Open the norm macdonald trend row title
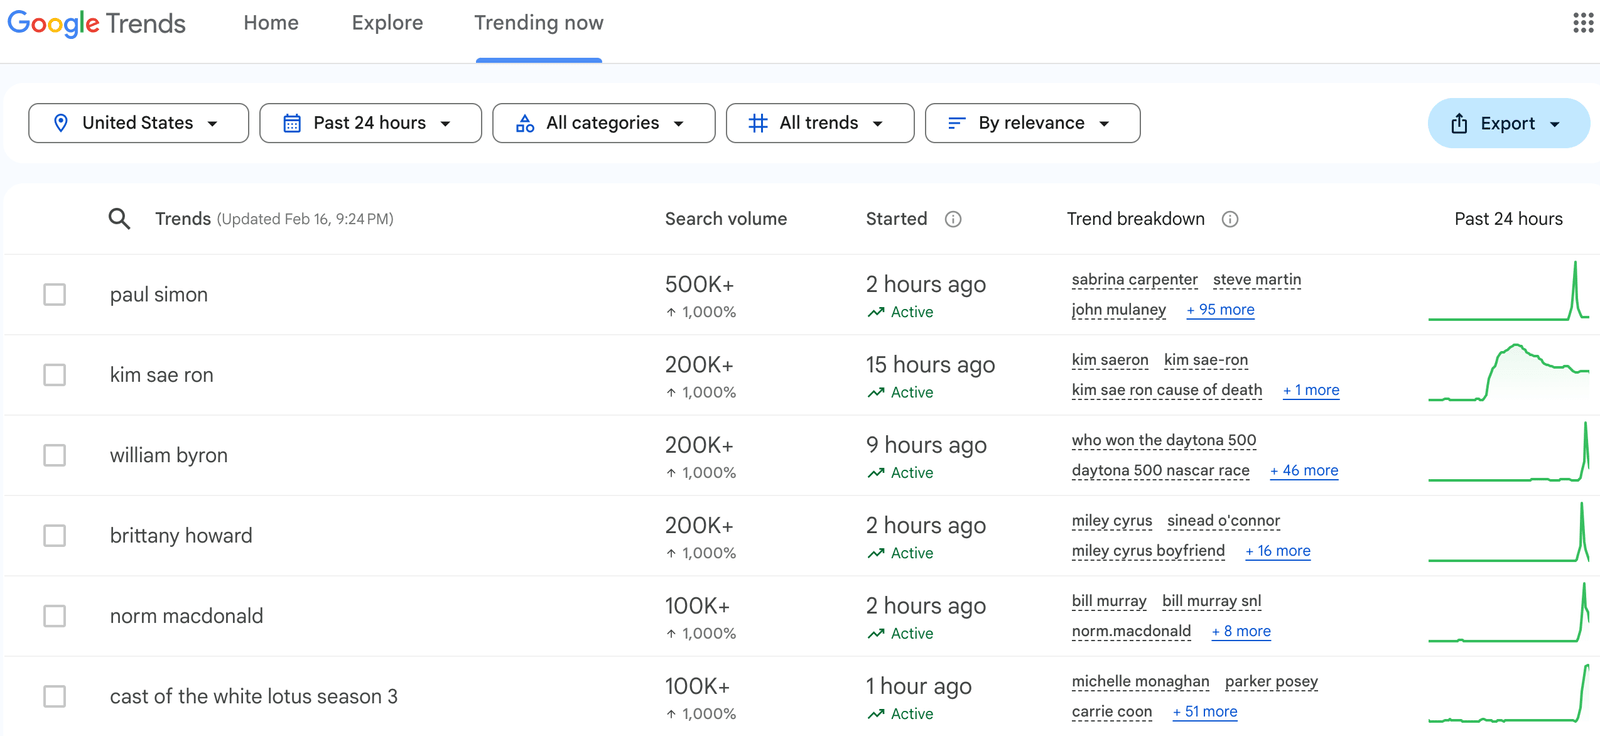1600x736 pixels. 187,616
